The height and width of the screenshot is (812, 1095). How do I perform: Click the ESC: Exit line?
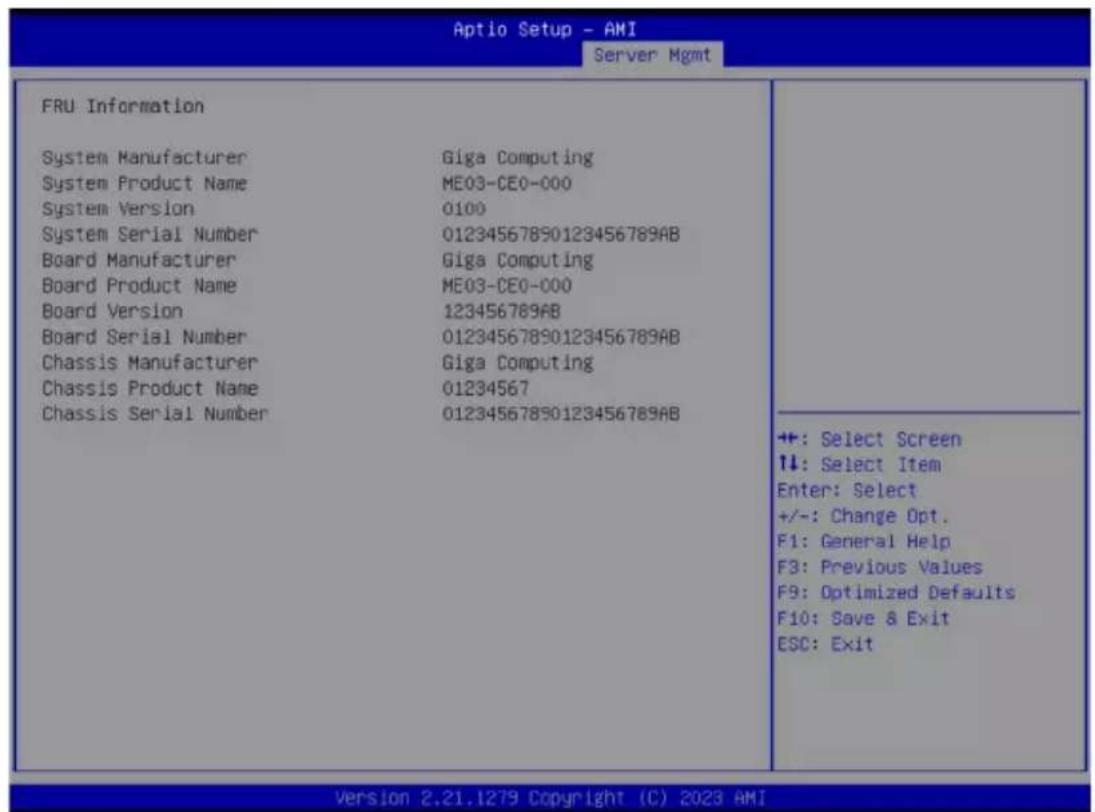(825, 644)
